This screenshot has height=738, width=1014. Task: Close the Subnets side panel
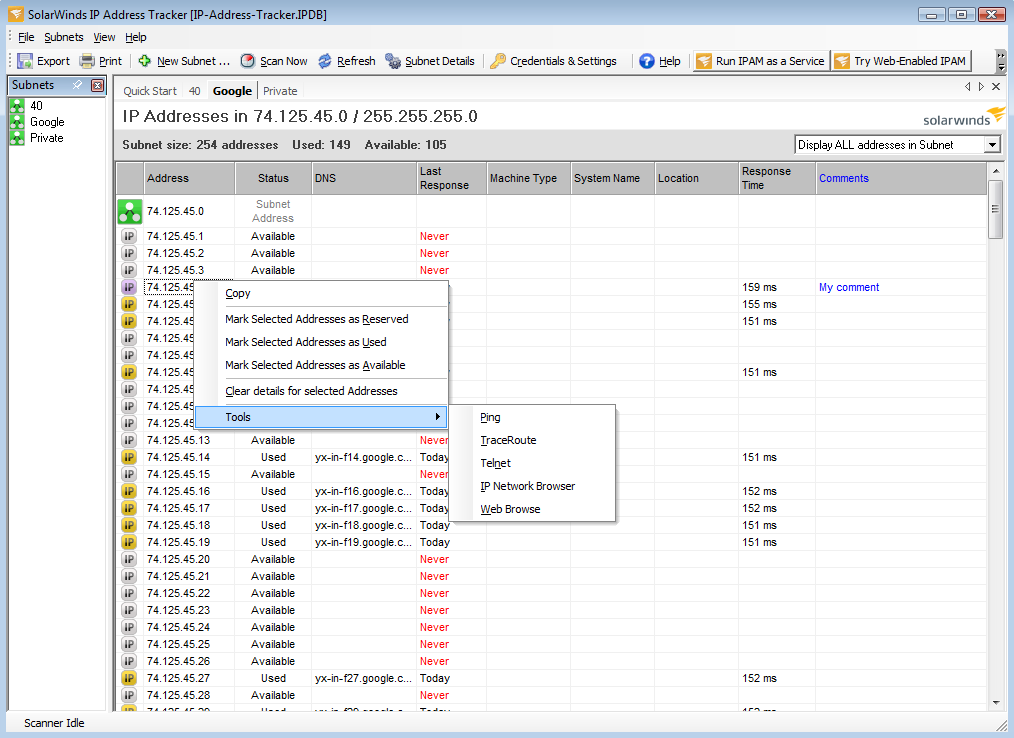pyautogui.click(x=97, y=85)
